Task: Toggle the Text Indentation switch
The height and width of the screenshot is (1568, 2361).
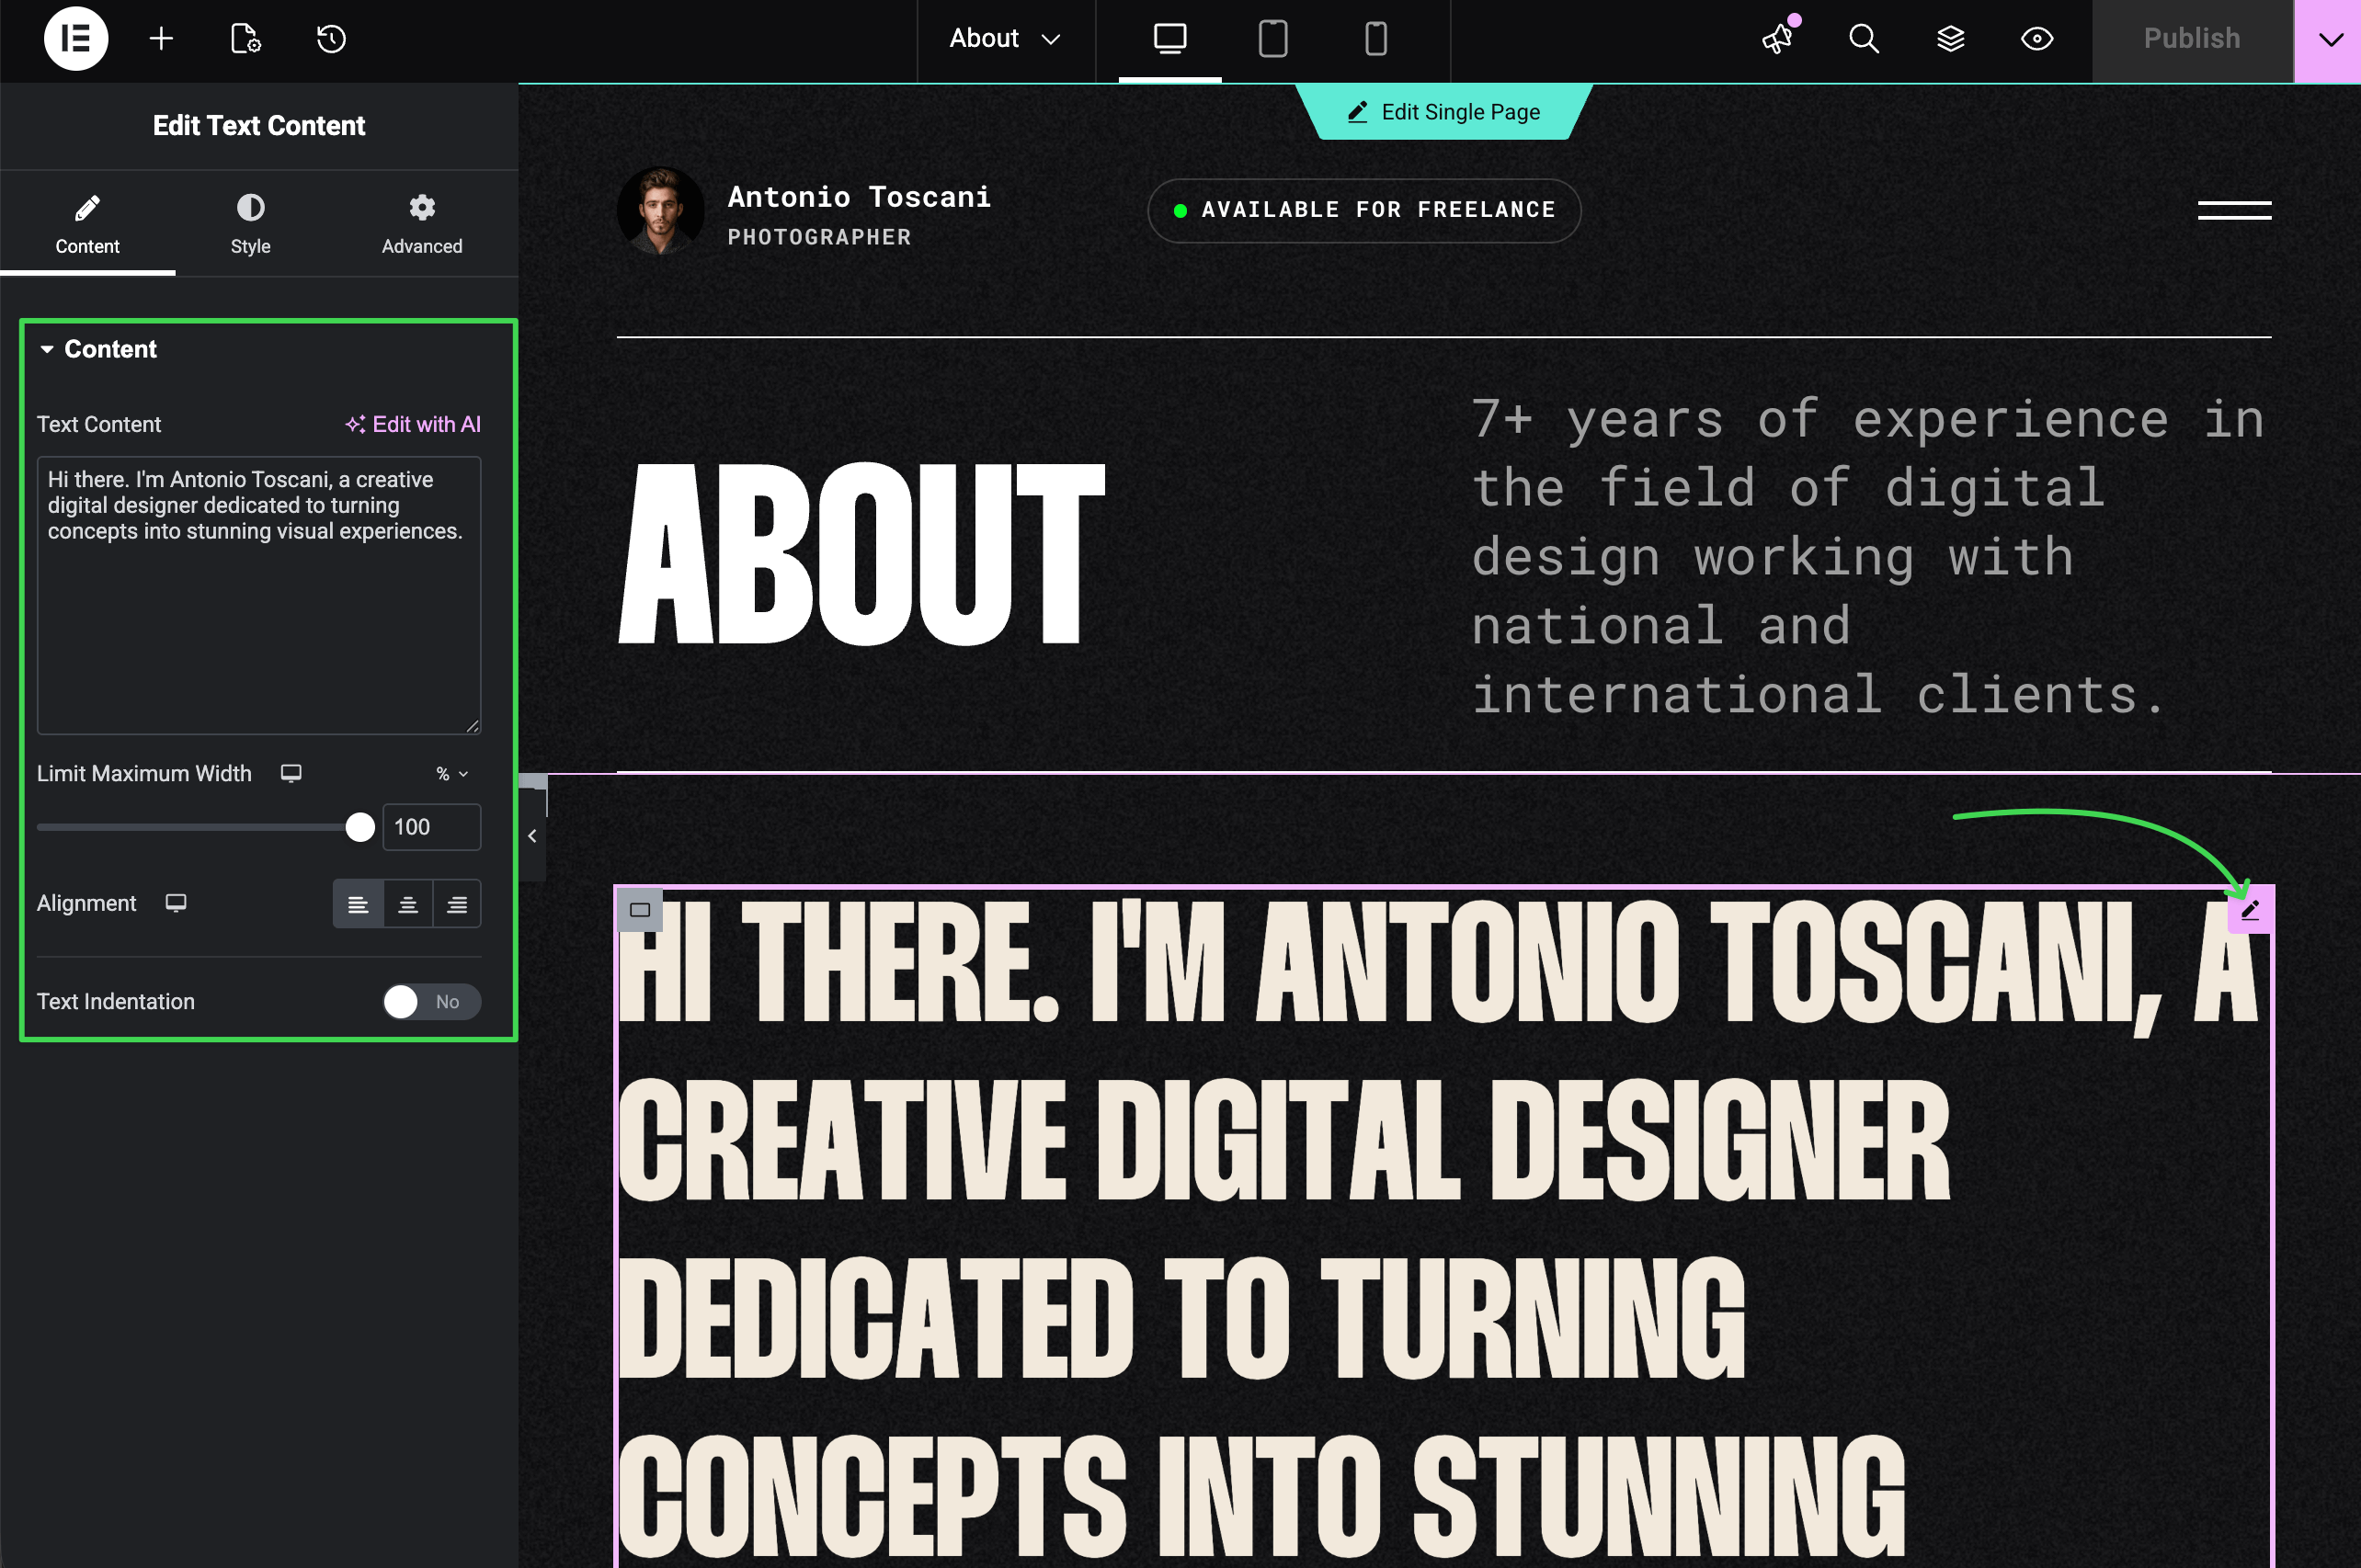Action: click(x=431, y=1002)
